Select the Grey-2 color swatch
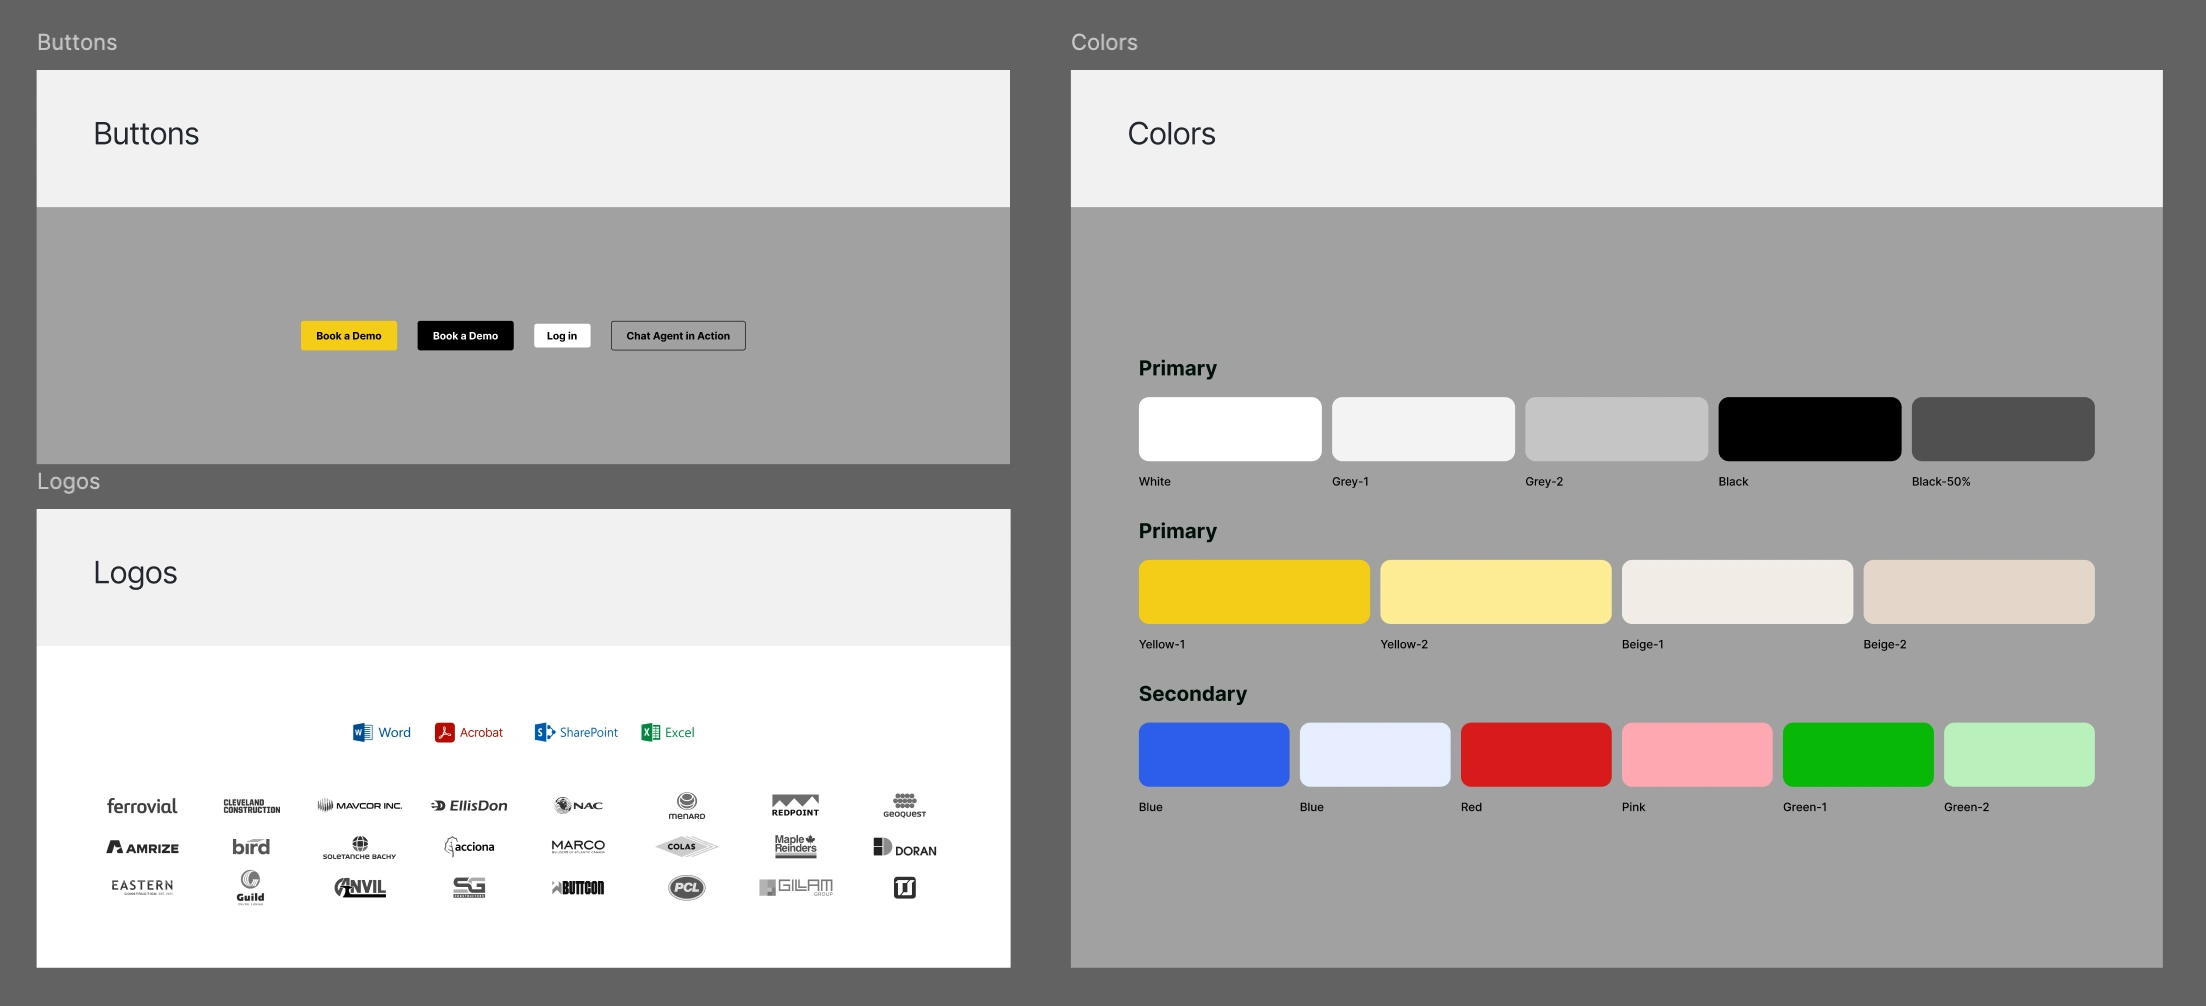2206x1006 pixels. 1617,429
